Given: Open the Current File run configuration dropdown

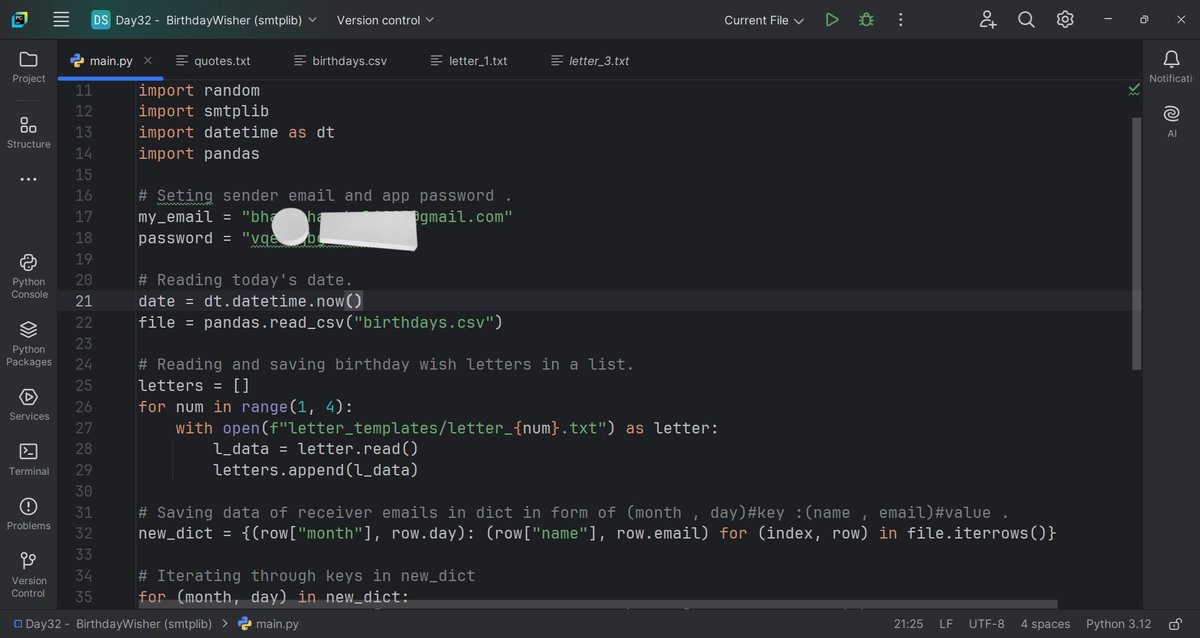Looking at the screenshot, I should [x=764, y=19].
